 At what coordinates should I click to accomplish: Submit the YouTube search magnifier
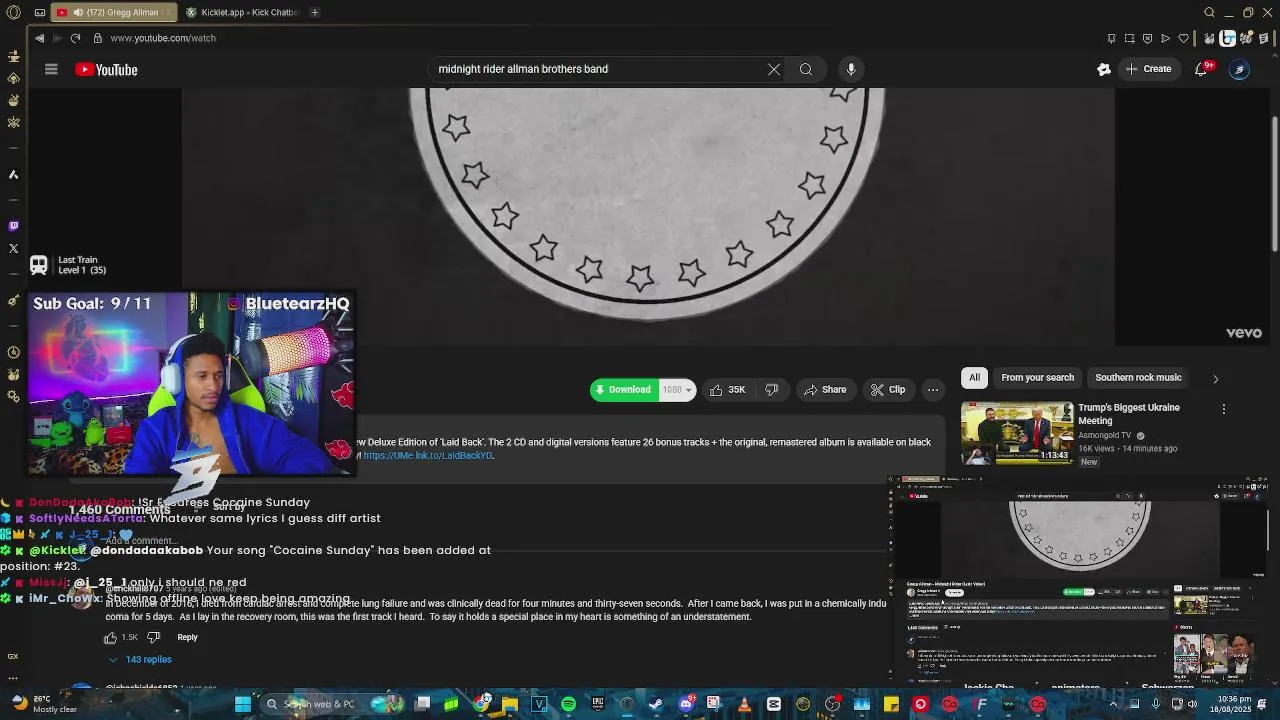click(x=805, y=69)
